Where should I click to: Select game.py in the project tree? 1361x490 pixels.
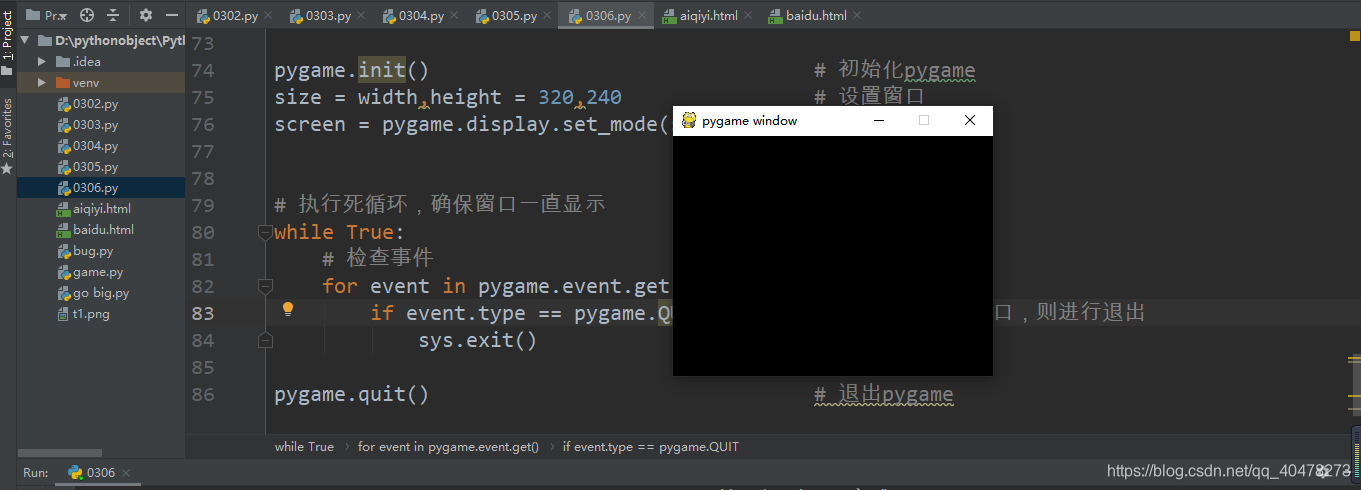pos(90,272)
